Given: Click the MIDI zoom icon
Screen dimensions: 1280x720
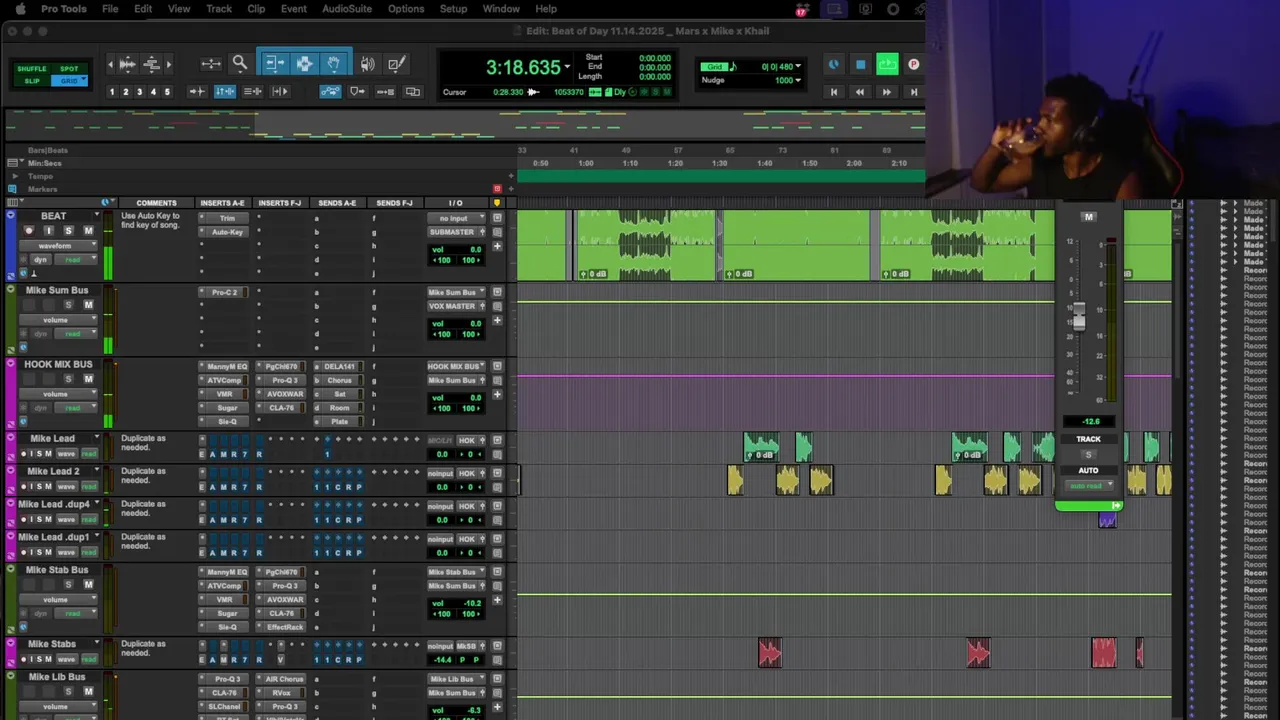Looking at the screenshot, I should click(x=152, y=64).
